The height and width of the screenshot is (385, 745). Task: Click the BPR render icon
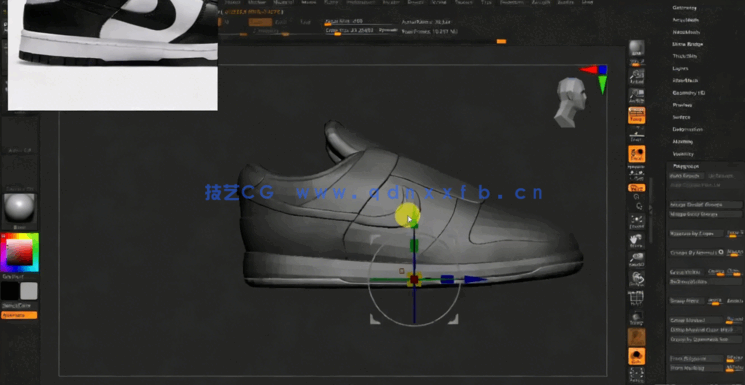637,48
